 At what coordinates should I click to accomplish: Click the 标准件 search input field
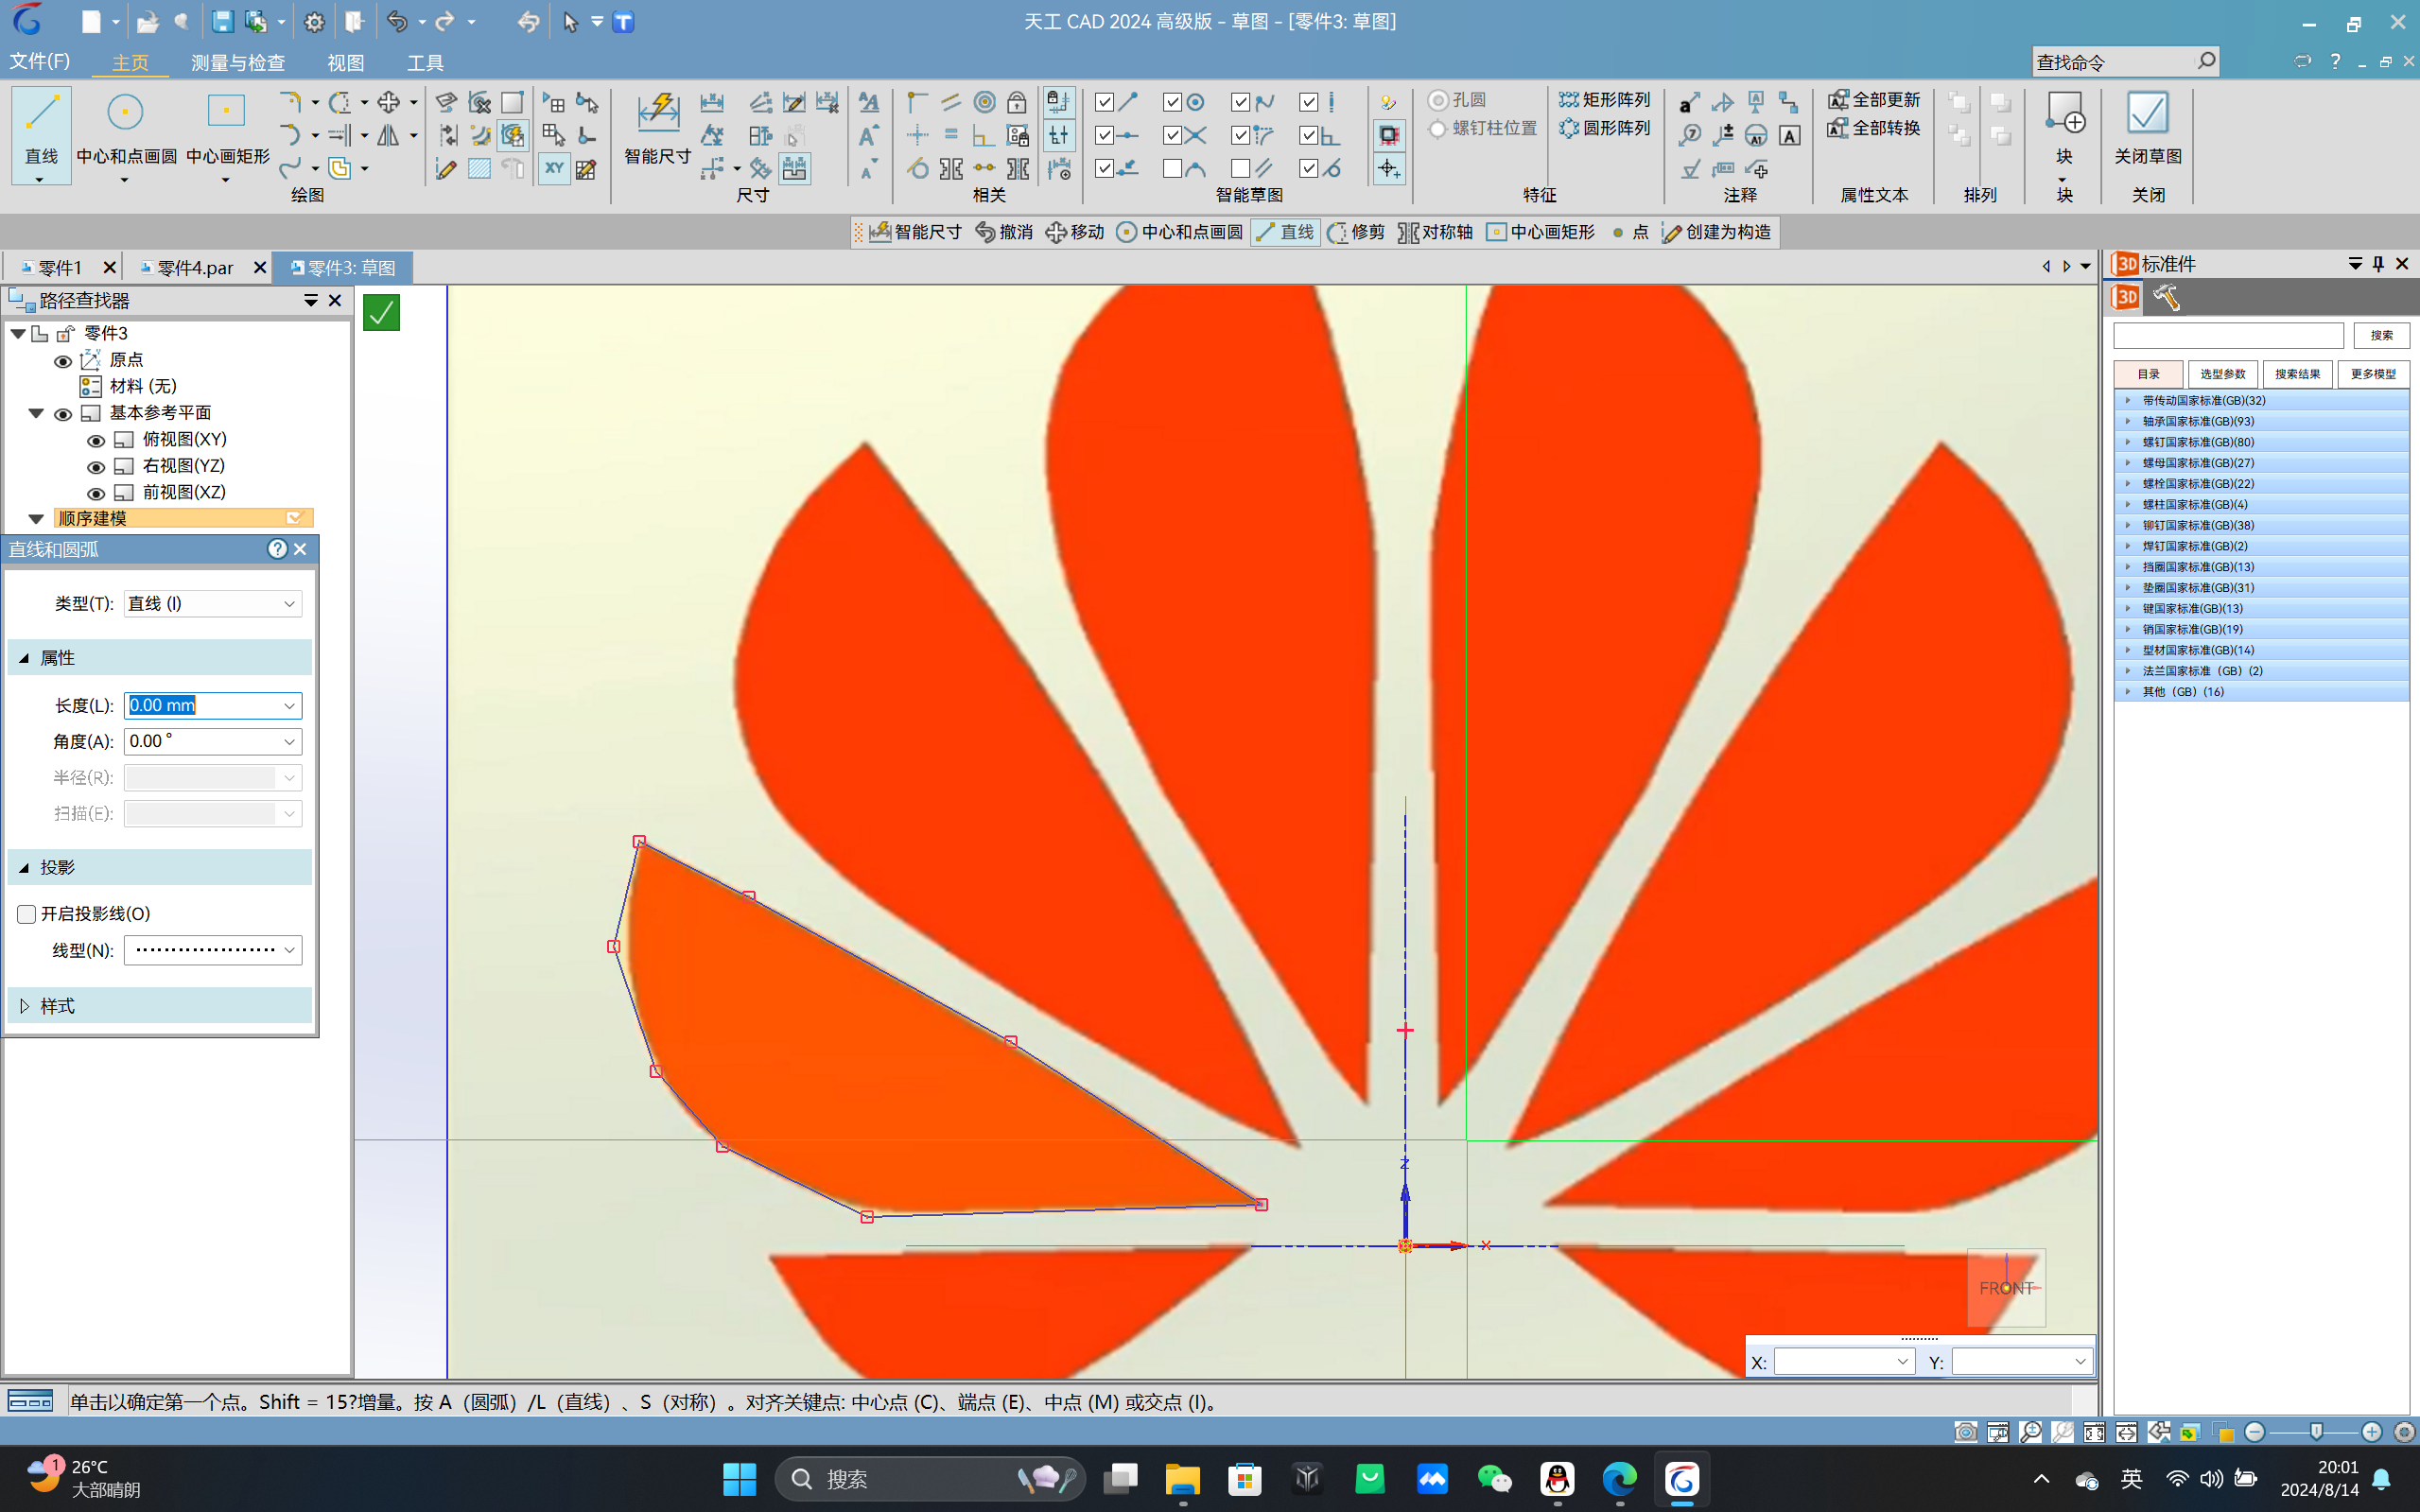(x=2228, y=335)
